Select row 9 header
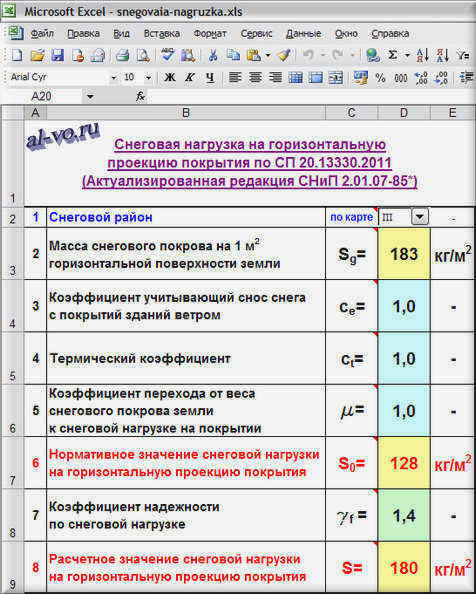 [12, 568]
